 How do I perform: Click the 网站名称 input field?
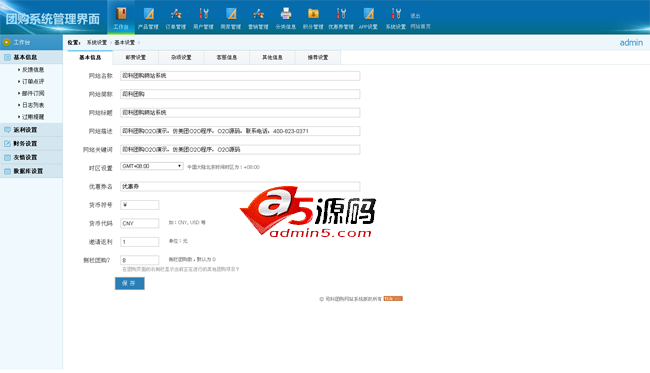coord(240,76)
